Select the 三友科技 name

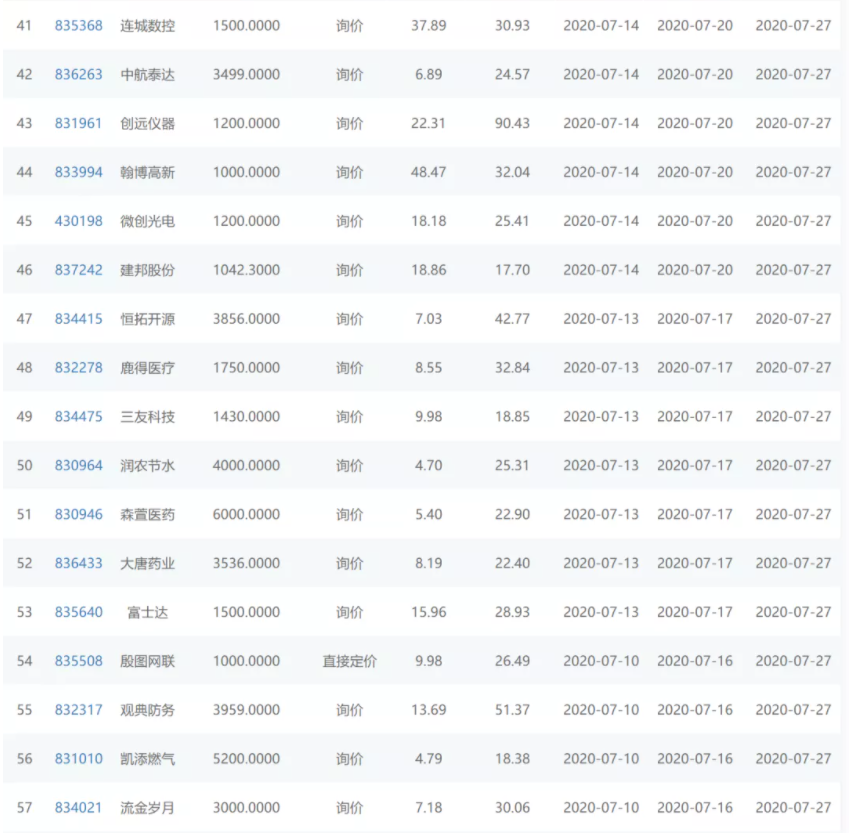click(x=147, y=416)
